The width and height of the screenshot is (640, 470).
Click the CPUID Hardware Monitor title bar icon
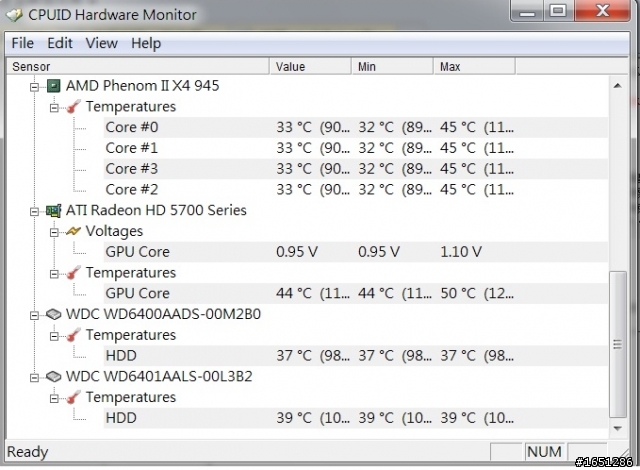pyautogui.click(x=14, y=15)
